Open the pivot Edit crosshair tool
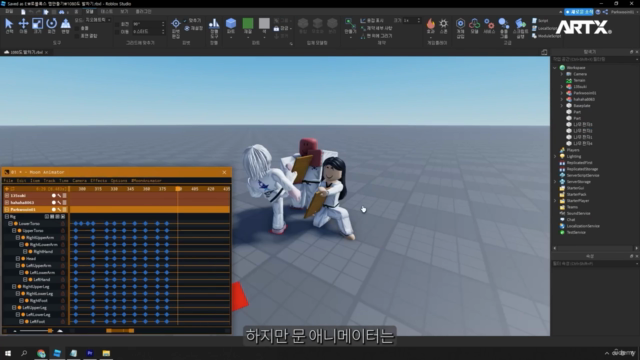The height and width of the screenshot is (360, 640). [176, 27]
